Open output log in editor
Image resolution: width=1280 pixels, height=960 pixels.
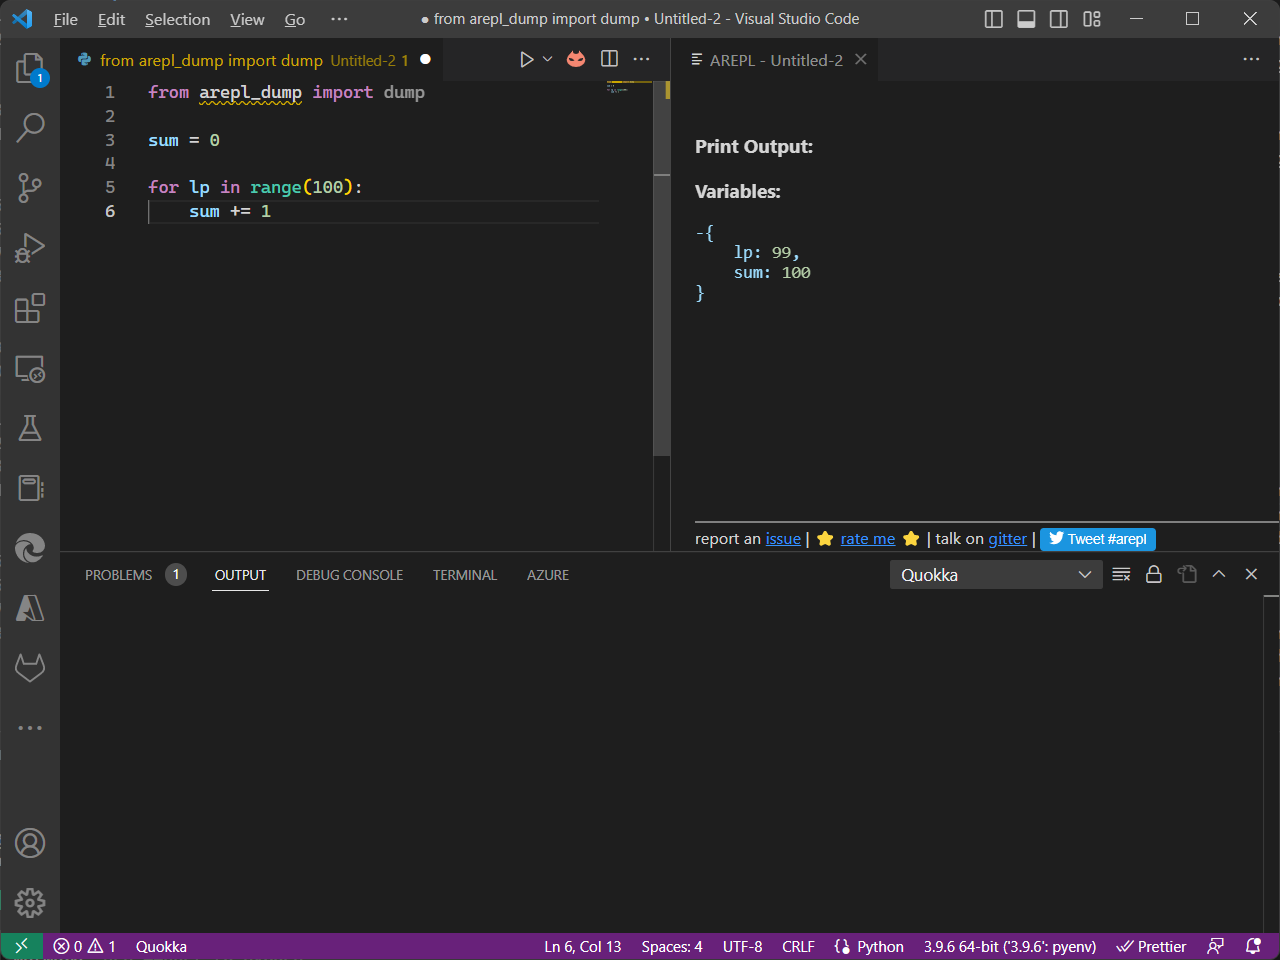pyautogui.click(x=1187, y=574)
